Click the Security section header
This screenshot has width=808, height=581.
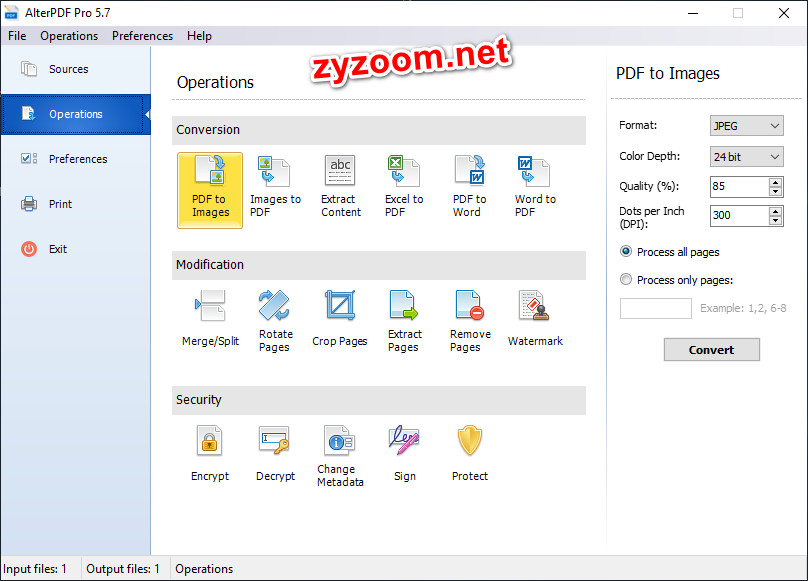click(x=379, y=400)
